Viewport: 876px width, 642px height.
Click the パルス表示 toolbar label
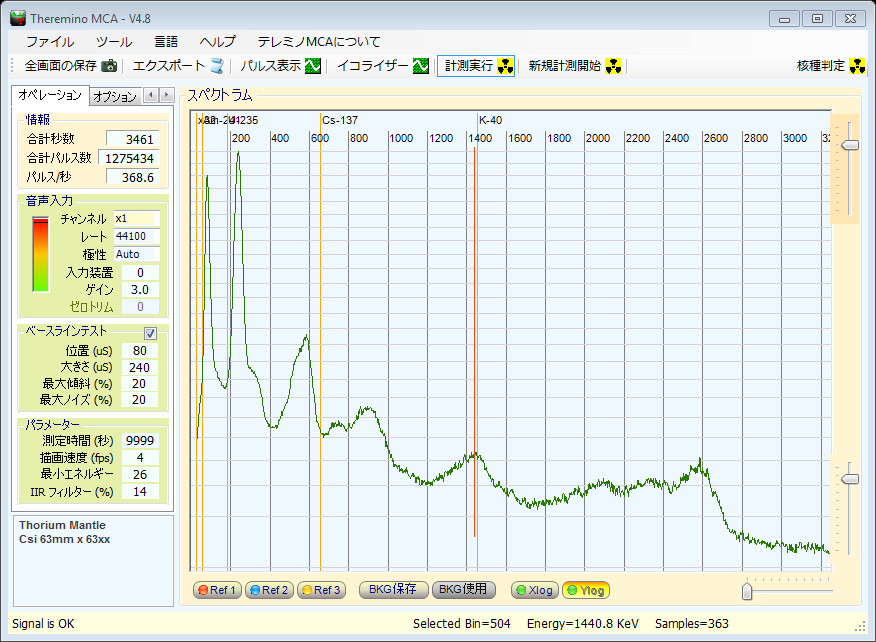coord(271,66)
